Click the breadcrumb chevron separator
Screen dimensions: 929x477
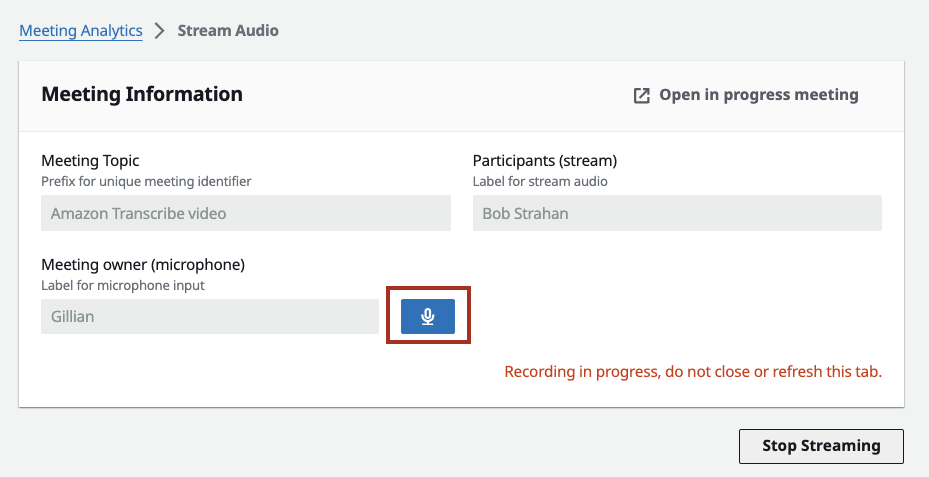point(159,31)
